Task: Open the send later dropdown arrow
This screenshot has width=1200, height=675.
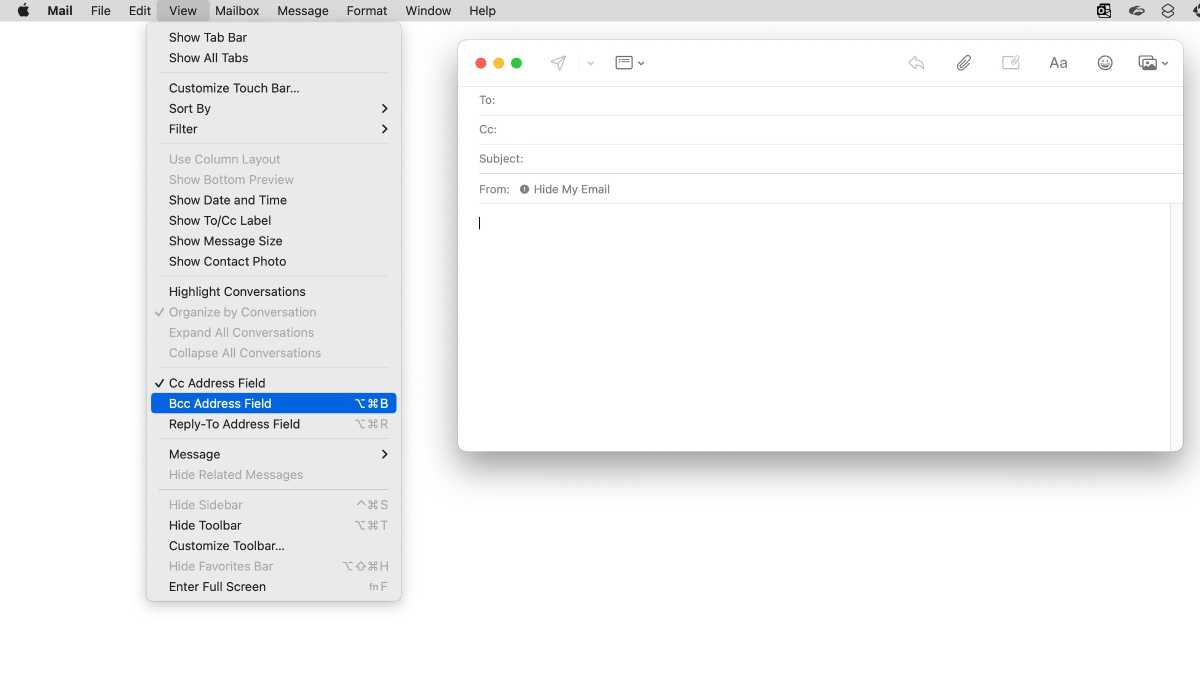Action: click(x=590, y=63)
